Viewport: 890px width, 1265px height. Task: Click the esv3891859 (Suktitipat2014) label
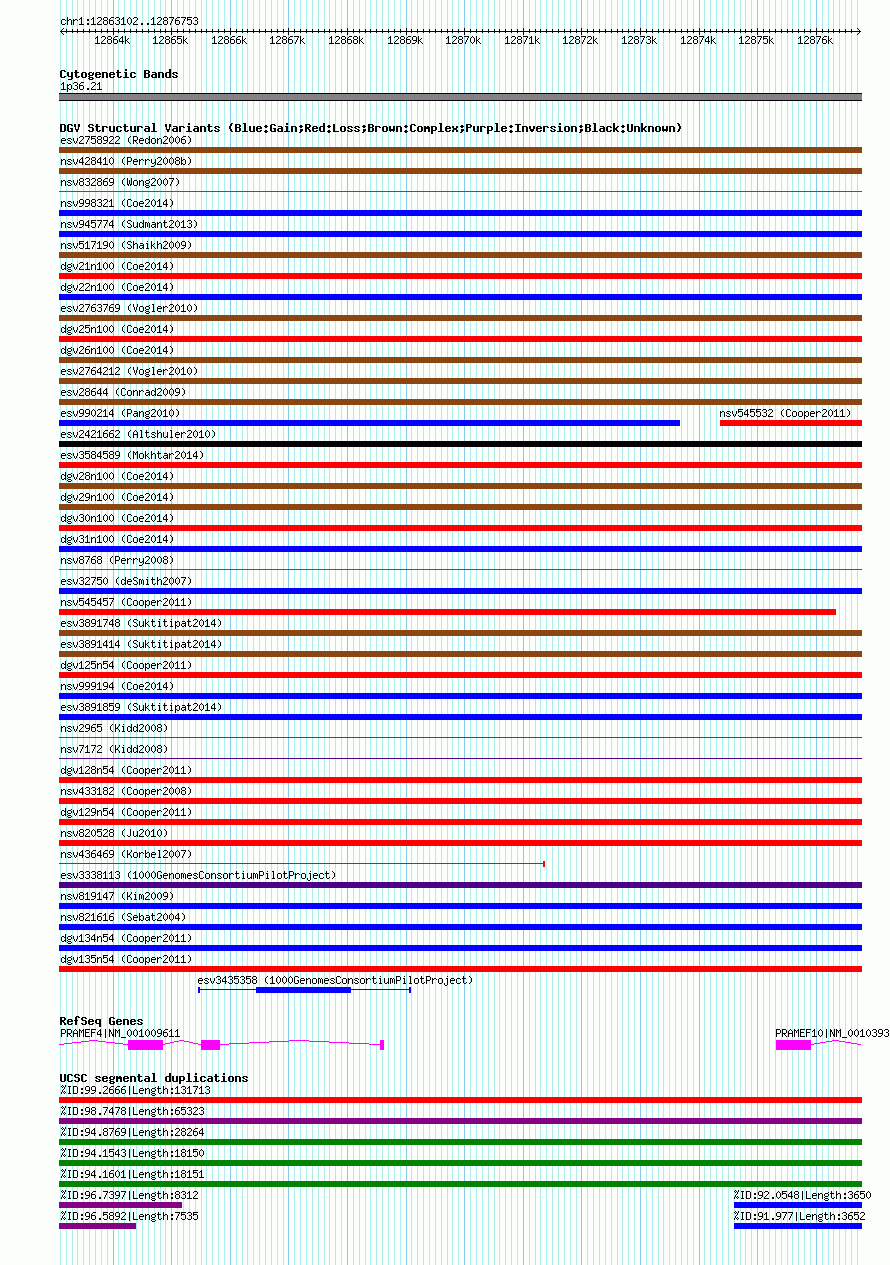click(141, 707)
